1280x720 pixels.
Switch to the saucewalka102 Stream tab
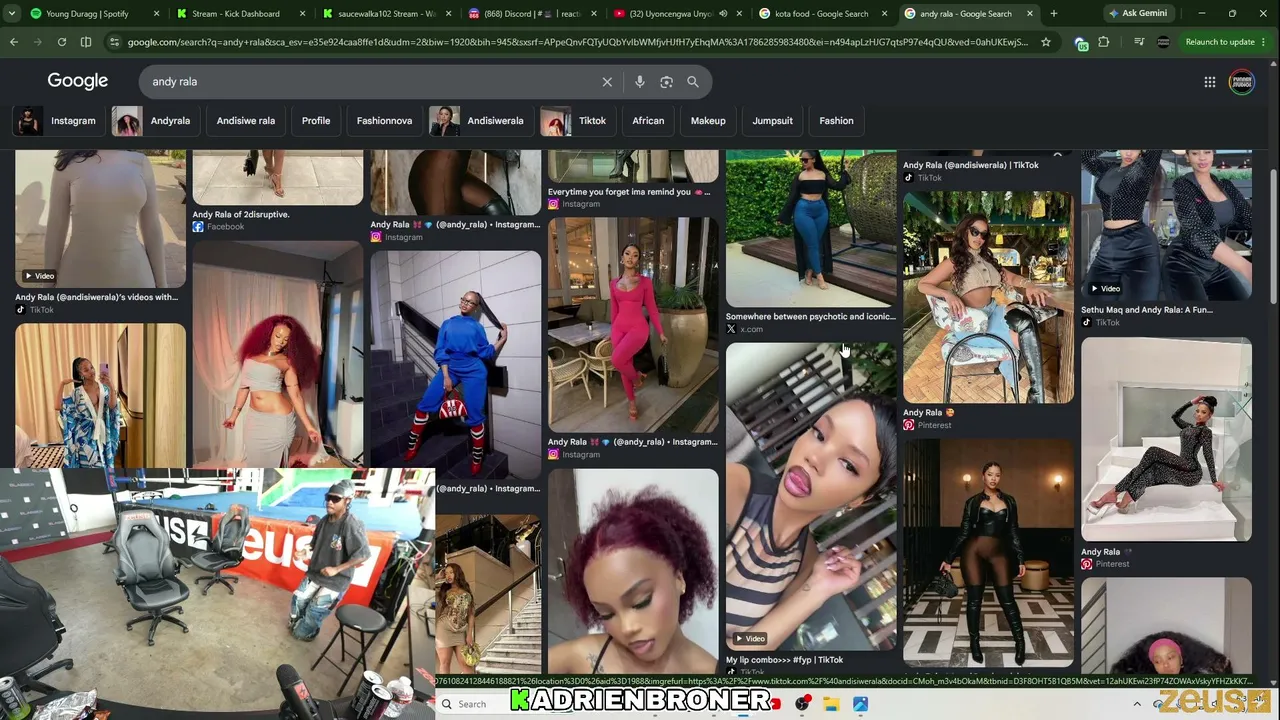[386, 14]
